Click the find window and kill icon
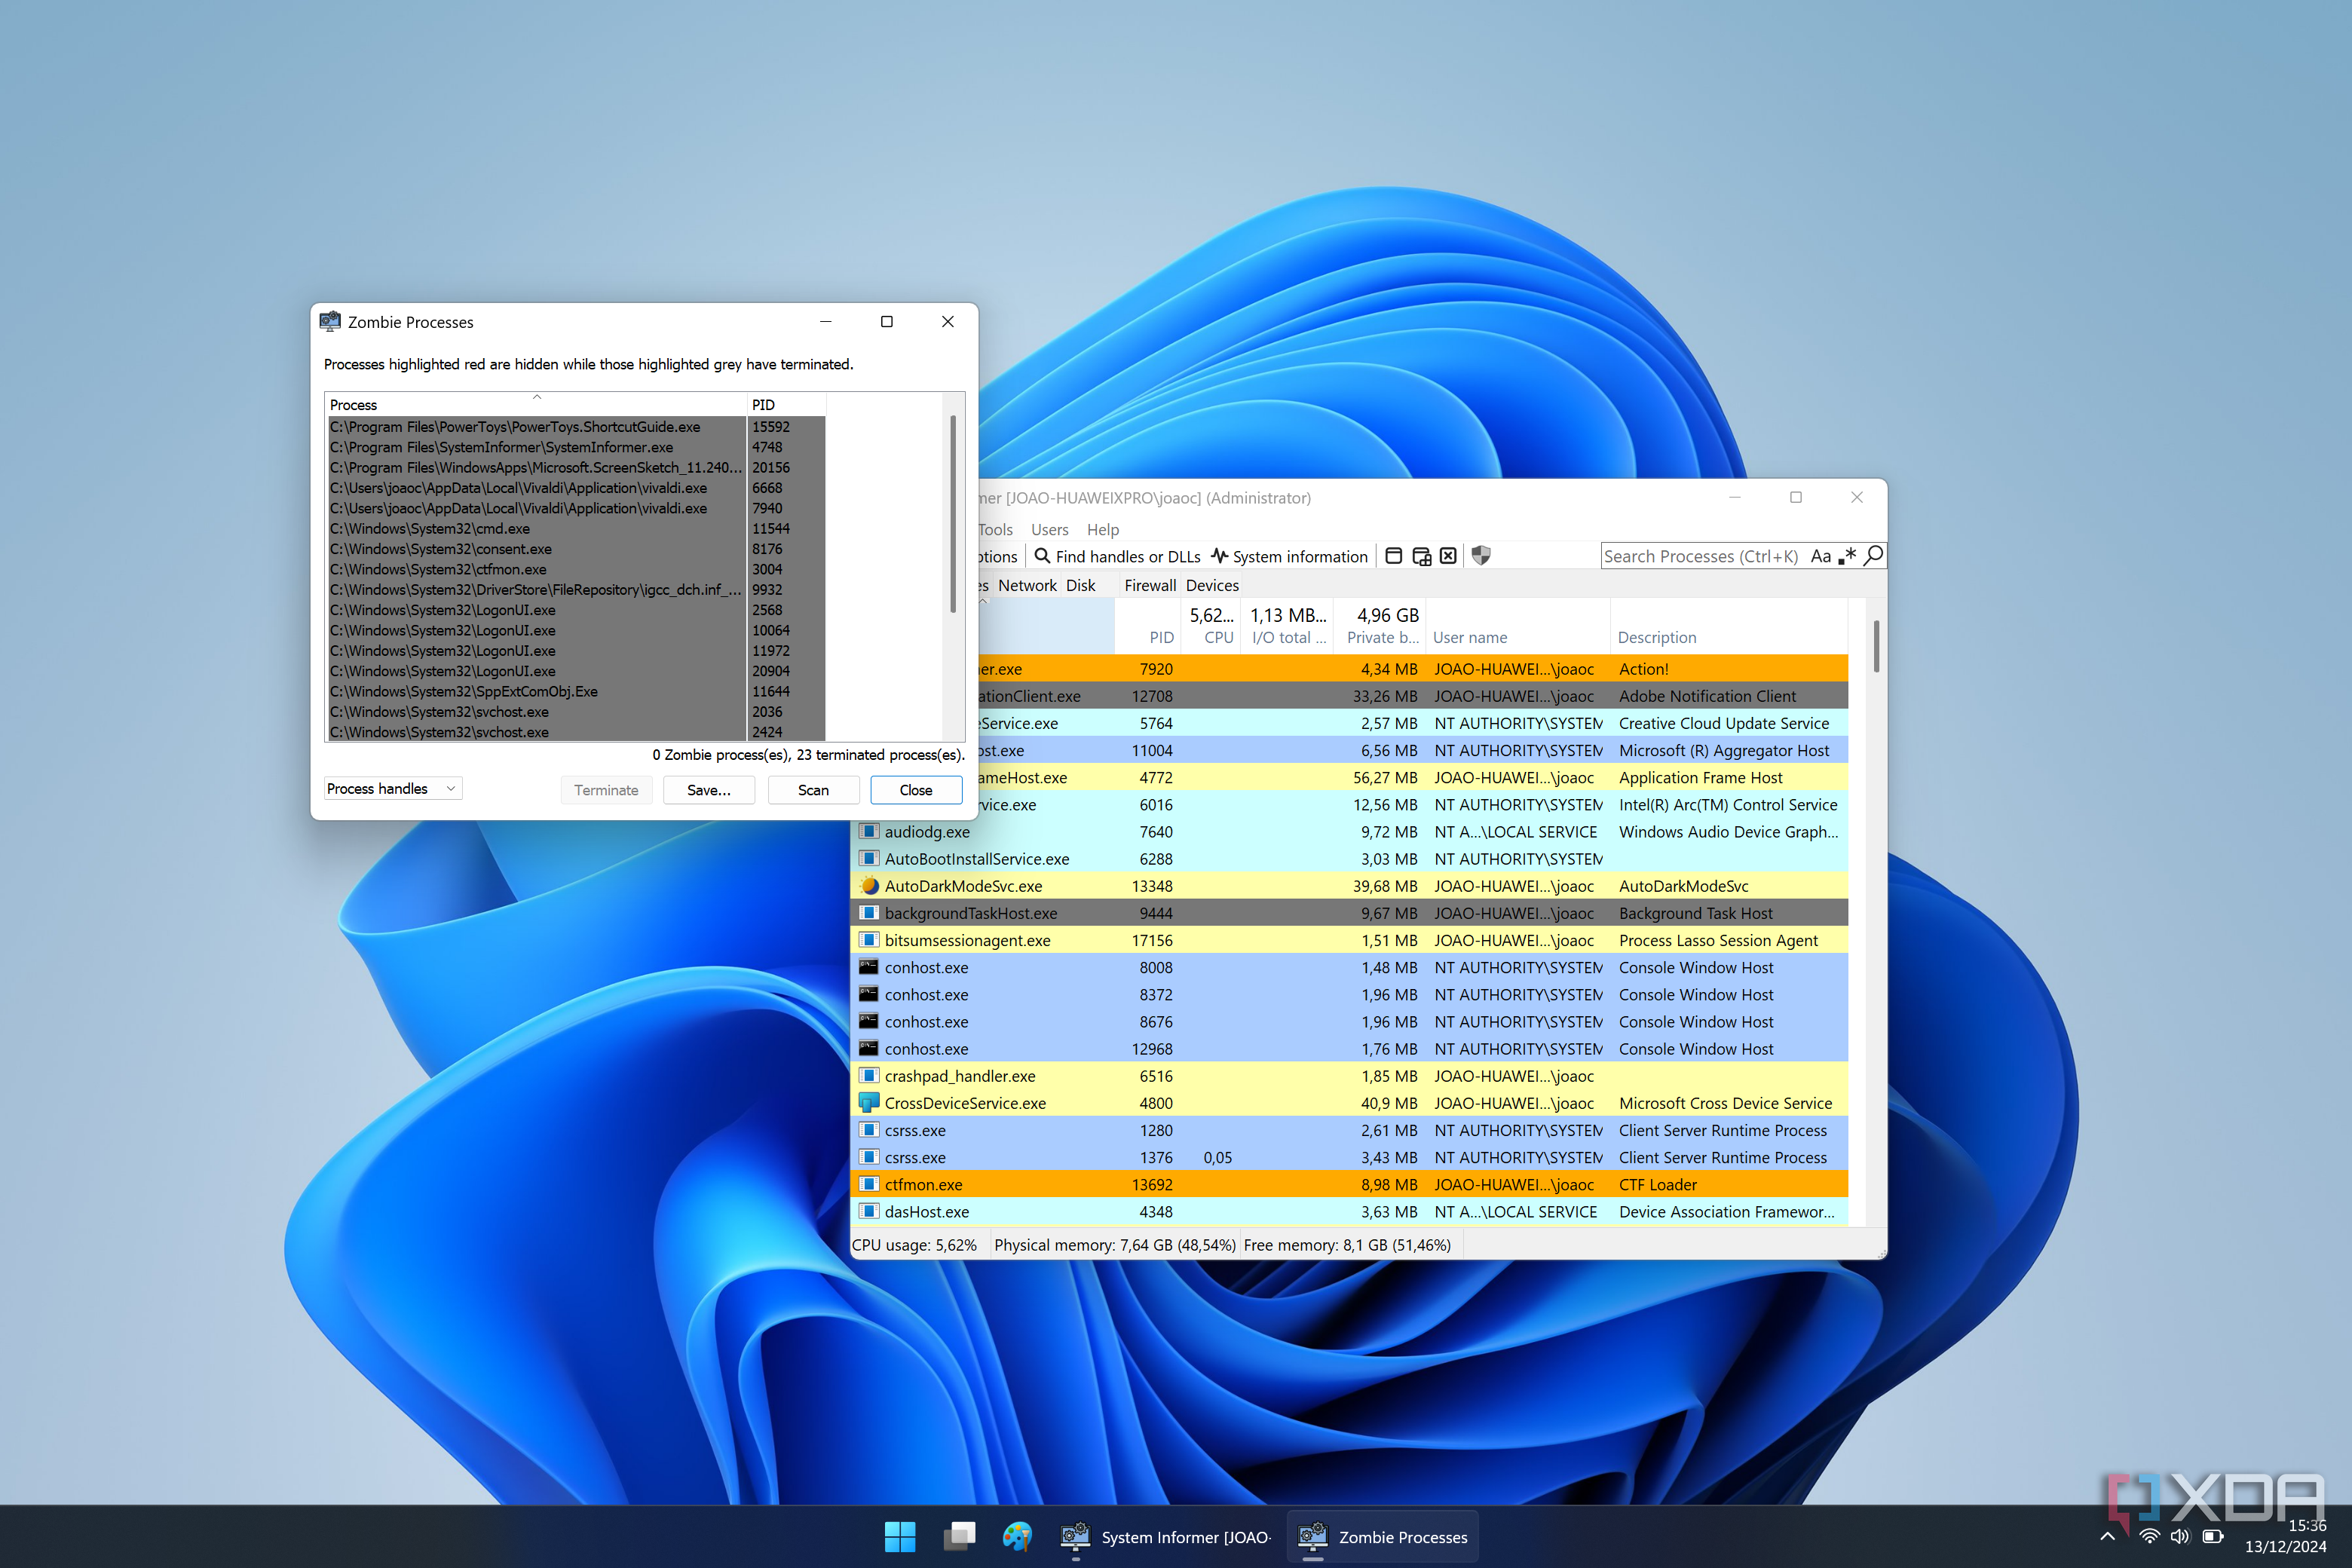Viewport: 2352px width, 1568px height. pyautogui.click(x=1448, y=556)
